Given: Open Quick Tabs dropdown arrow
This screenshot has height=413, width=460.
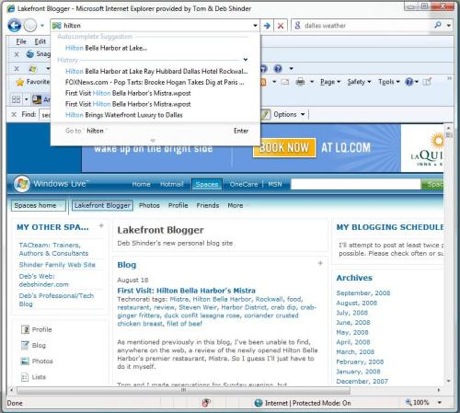Looking at the screenshot, I should (x=26, y=99).
